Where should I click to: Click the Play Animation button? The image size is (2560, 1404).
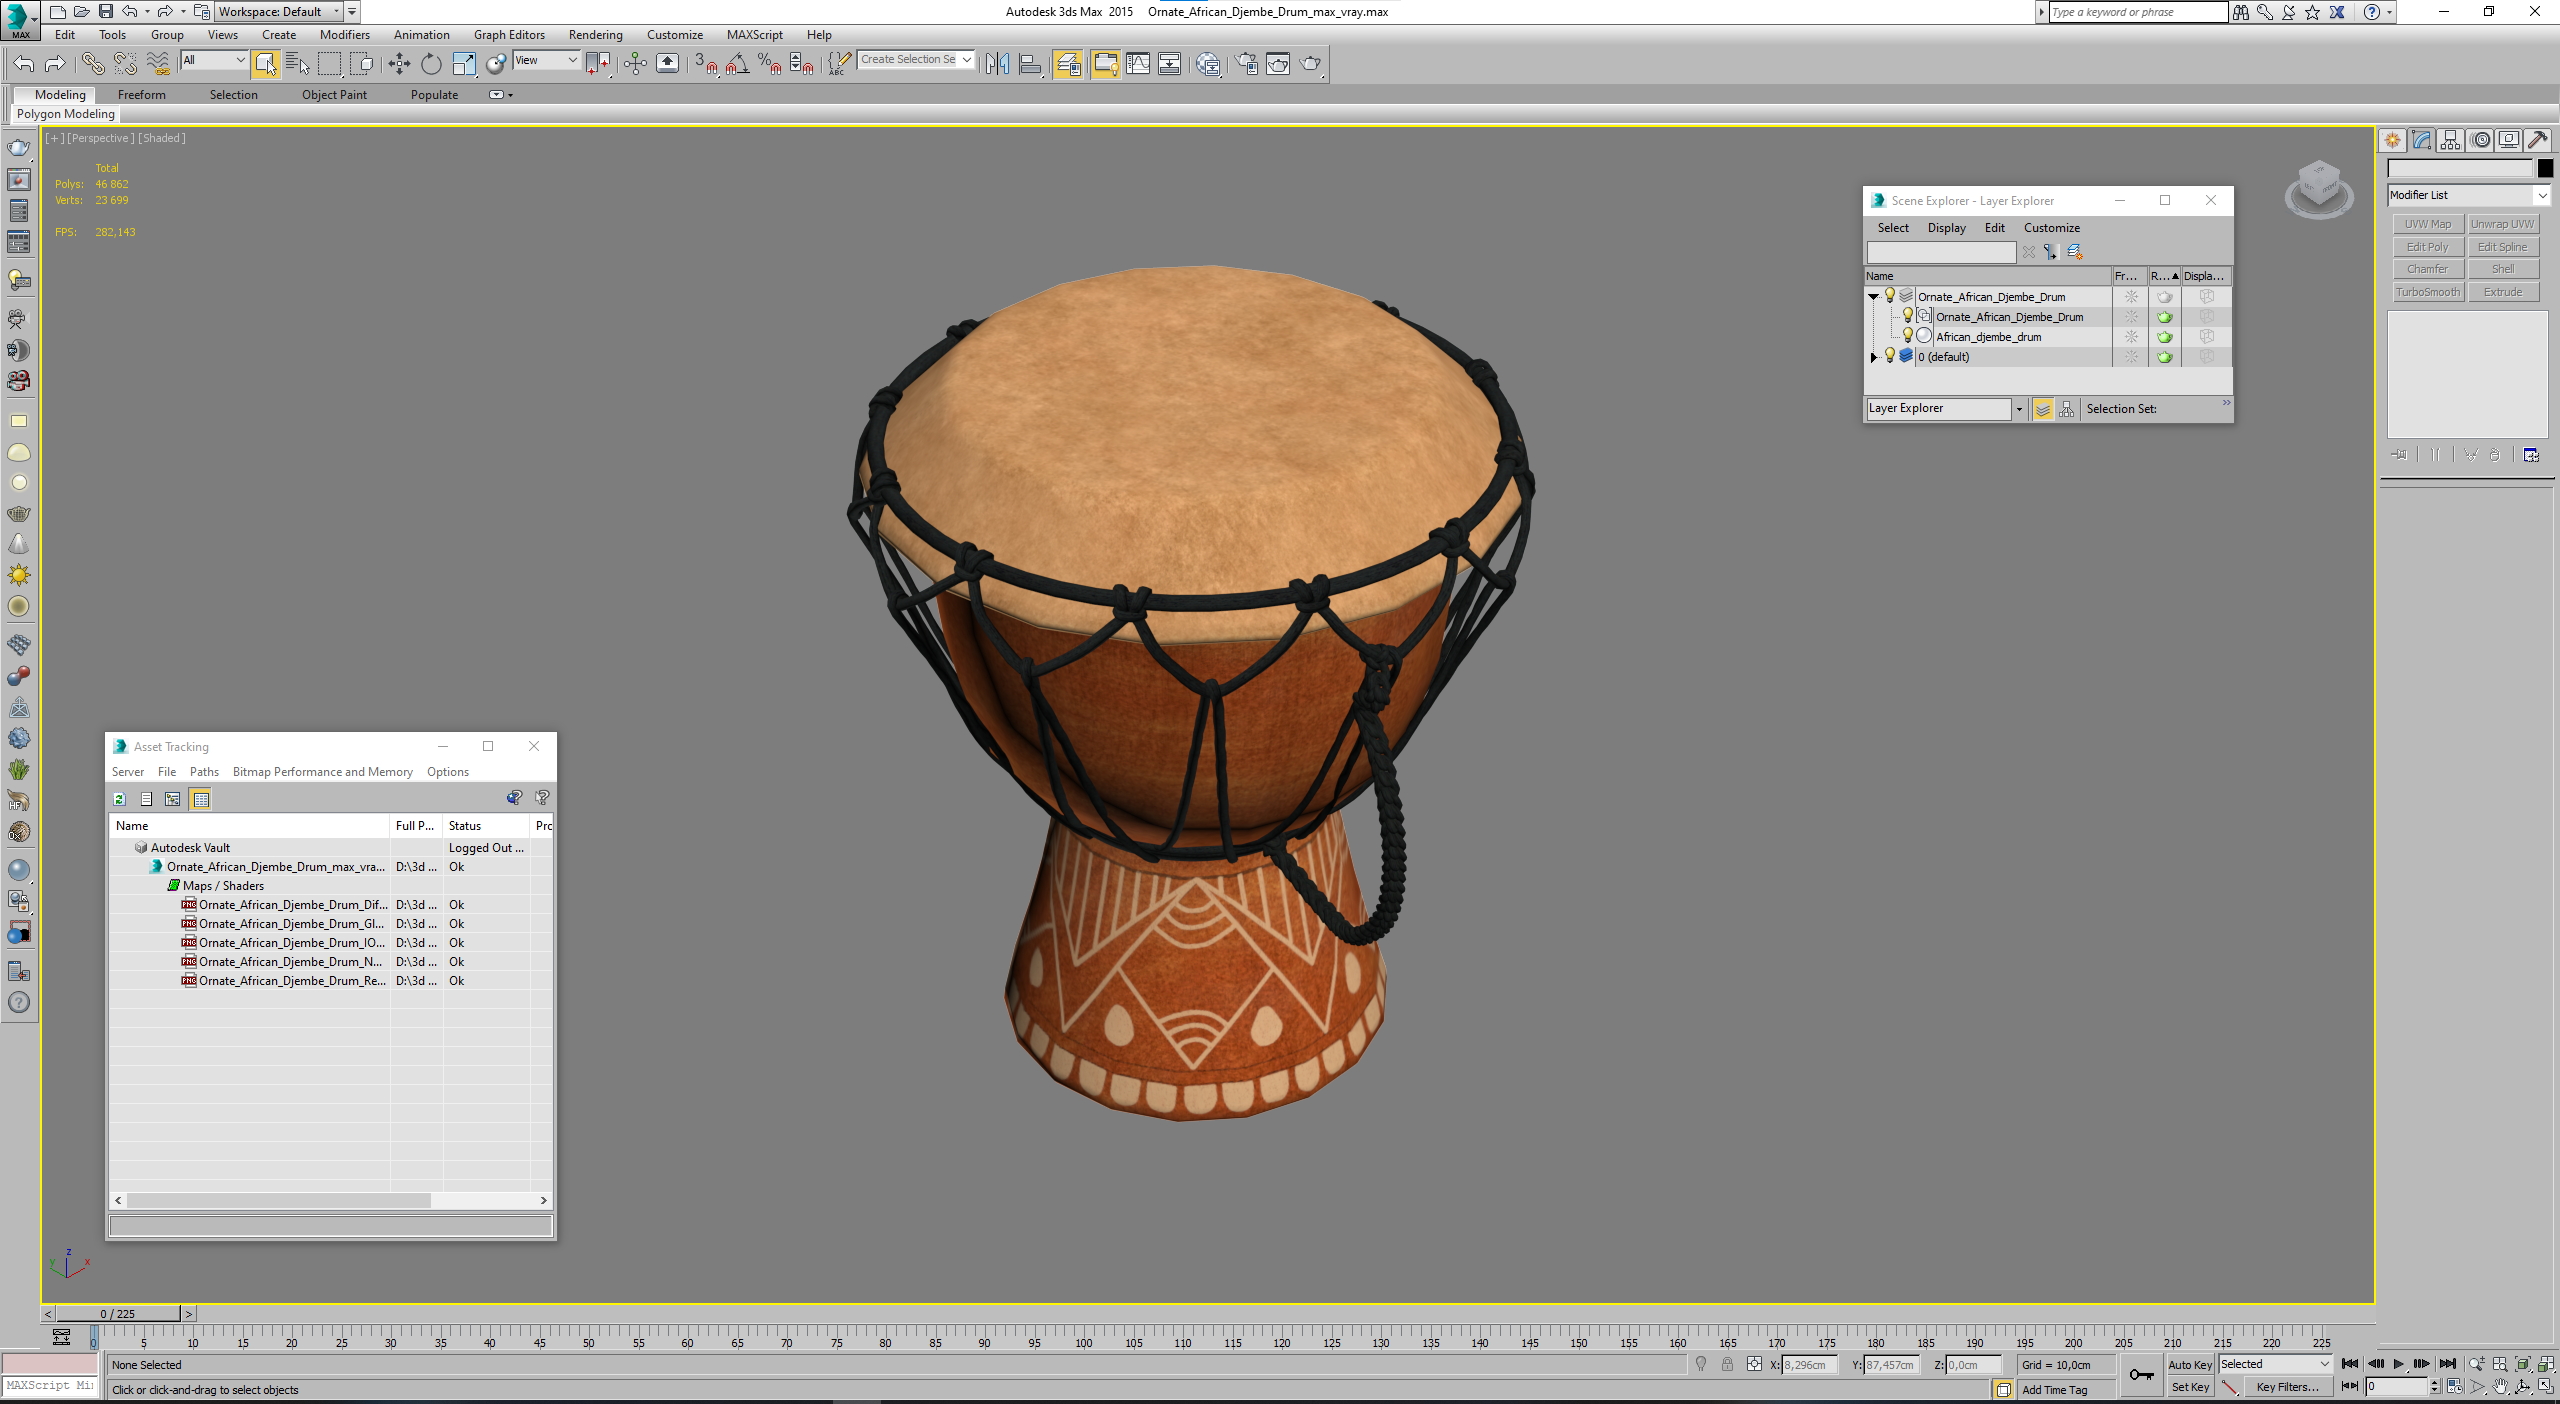(2398, 1364)
